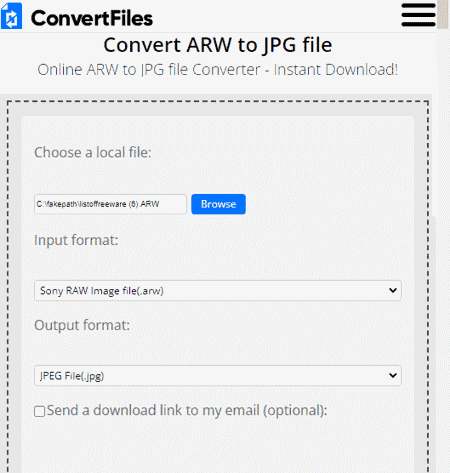Click the 'Online ARW to JPG file Converter' subtitle
Viewport: 450px width, 473px height.
pos(218,70)
